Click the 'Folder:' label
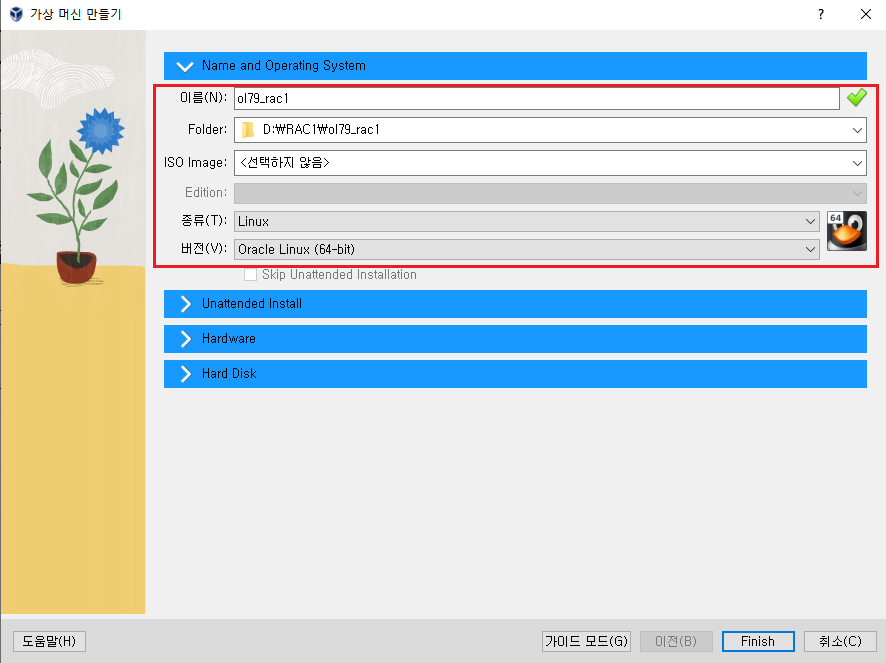 [x=207, y=130]
